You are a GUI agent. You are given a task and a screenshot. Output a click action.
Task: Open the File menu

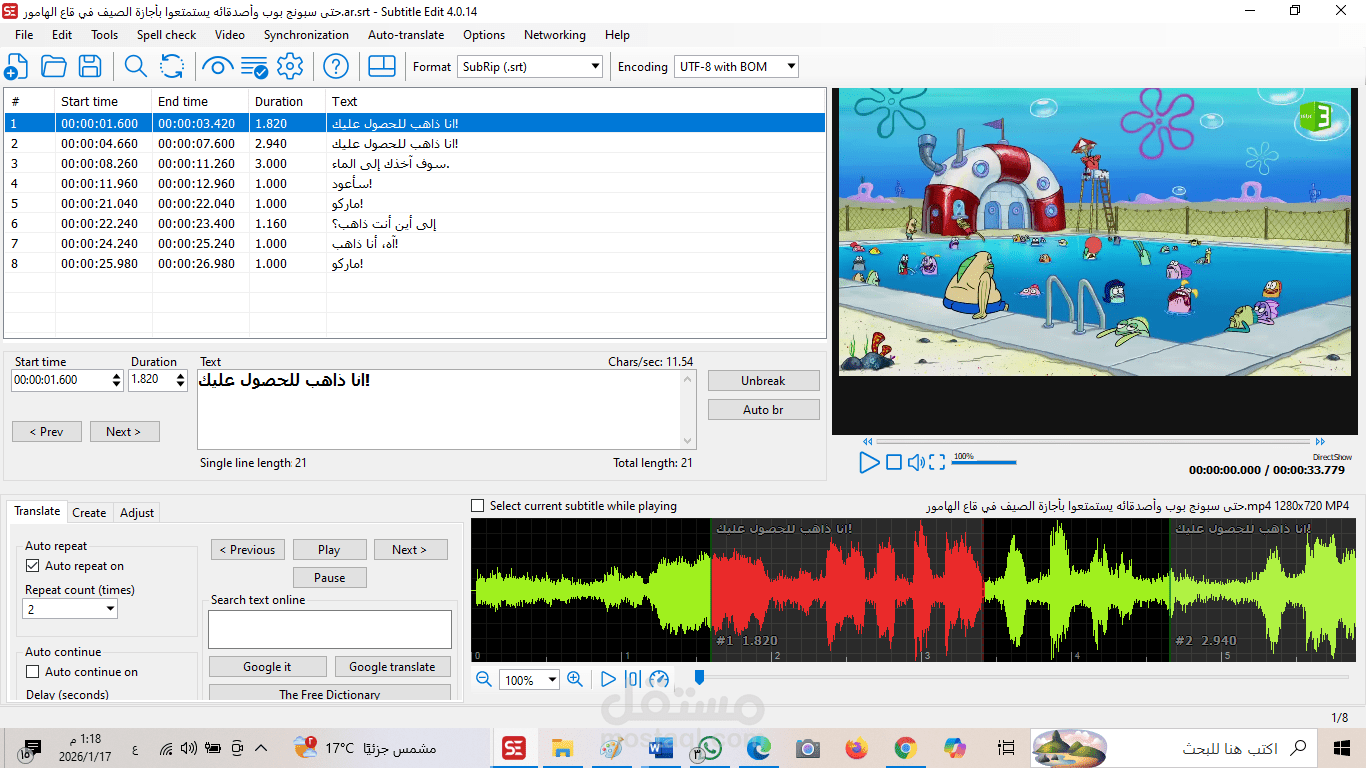[24, 34]
